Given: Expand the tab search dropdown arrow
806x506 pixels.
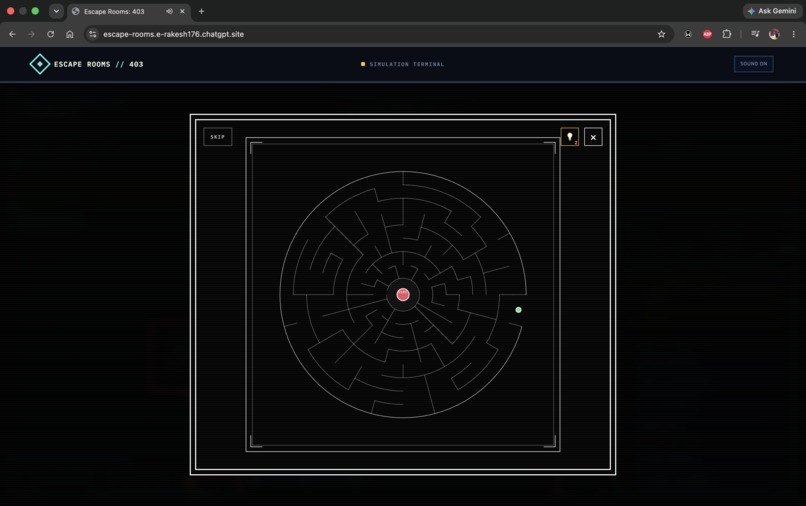Looking at the screenshot, I should click(56, 11).
